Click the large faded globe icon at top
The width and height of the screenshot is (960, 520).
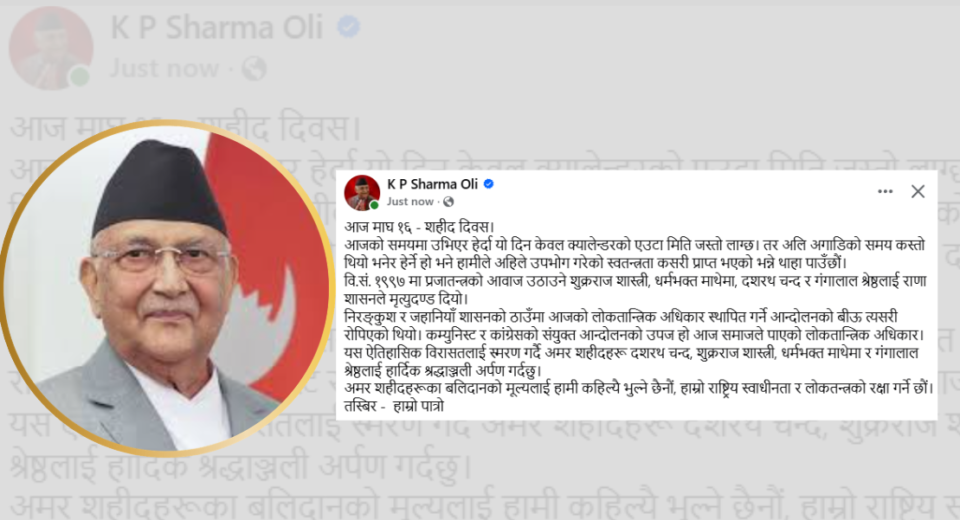point(253,69)
